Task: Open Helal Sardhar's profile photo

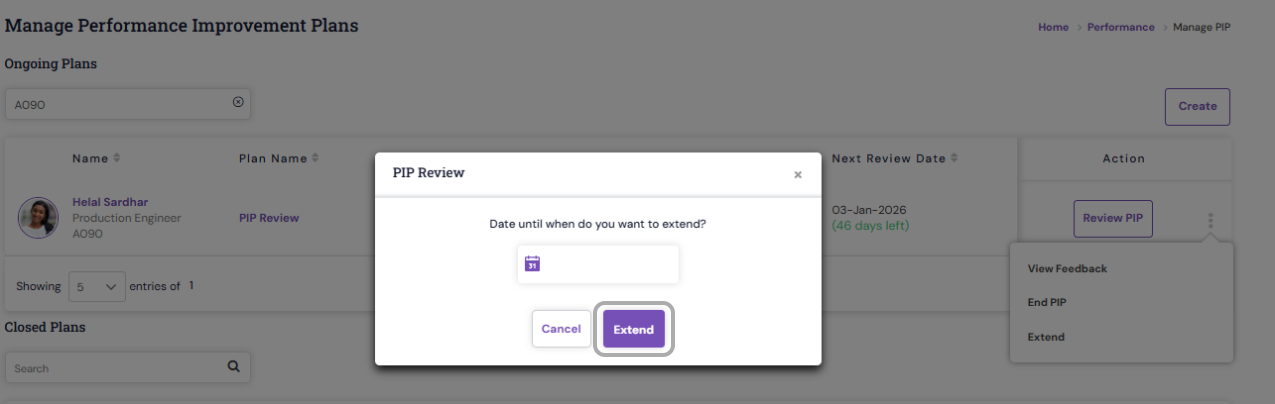Action: 38,217
